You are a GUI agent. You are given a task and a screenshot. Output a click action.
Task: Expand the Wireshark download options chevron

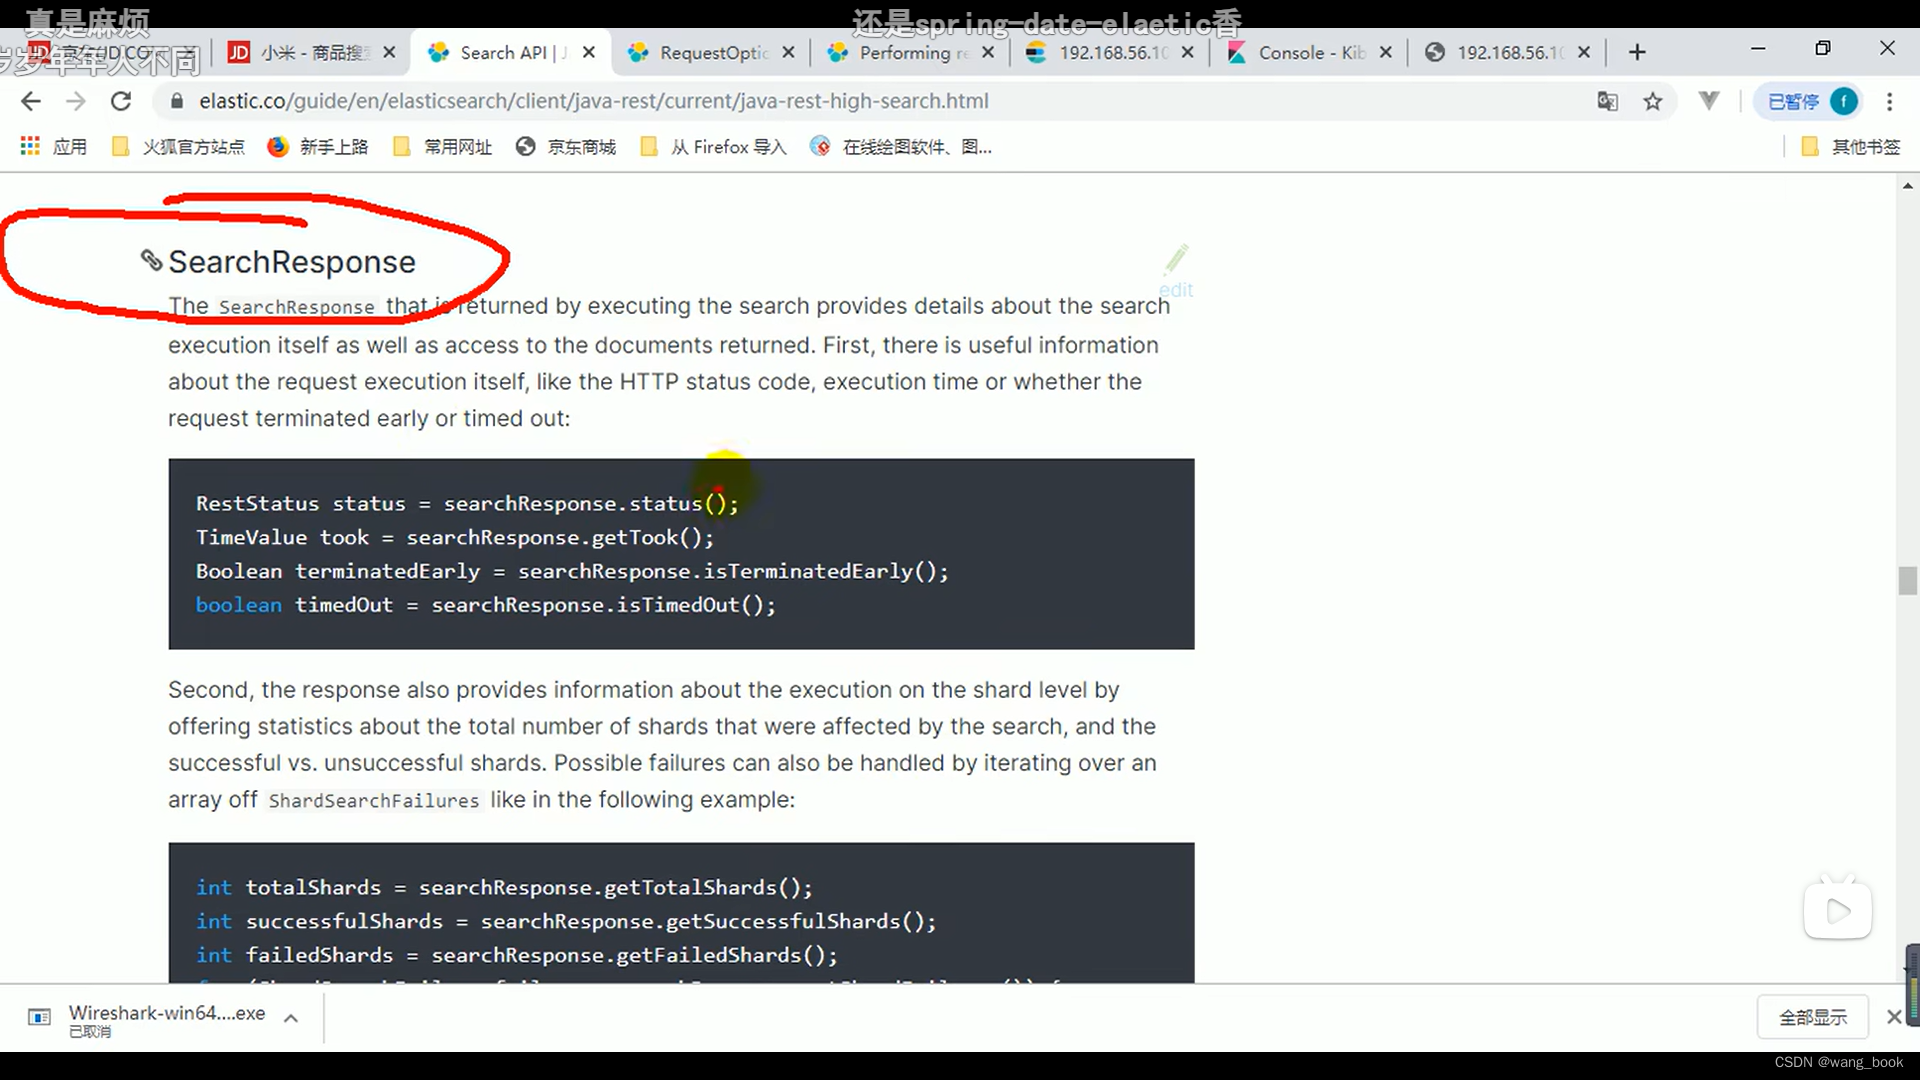(x=291, y=1018)
